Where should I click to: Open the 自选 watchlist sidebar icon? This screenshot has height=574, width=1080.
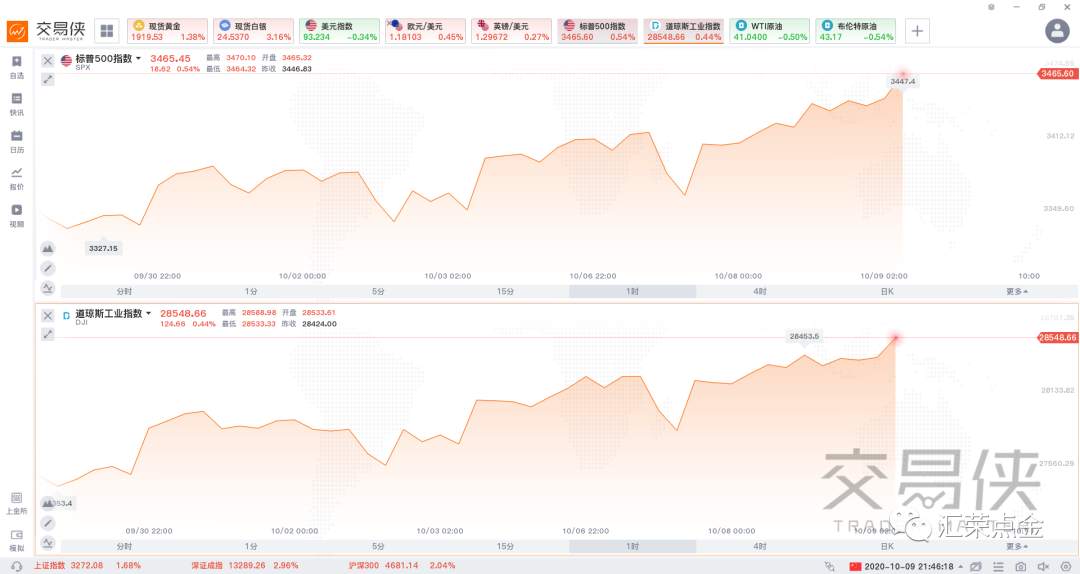pos(17,67)
